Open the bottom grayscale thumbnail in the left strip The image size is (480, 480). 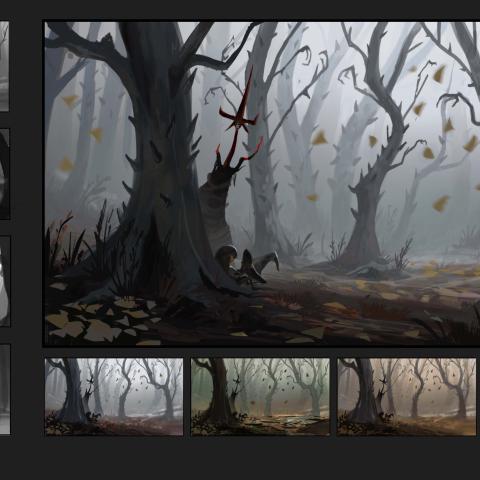[x=5, y=389]
